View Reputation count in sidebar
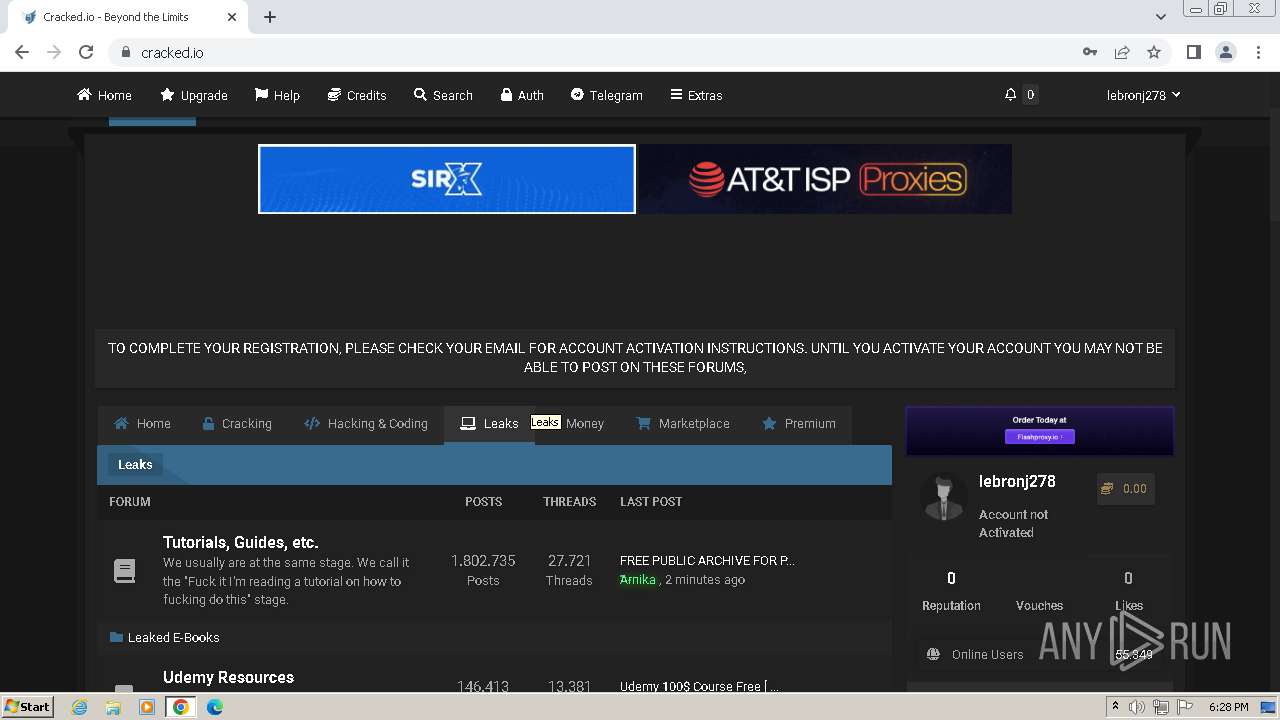Viewport: 1280px width, 720px height. (x=951, y=578)
